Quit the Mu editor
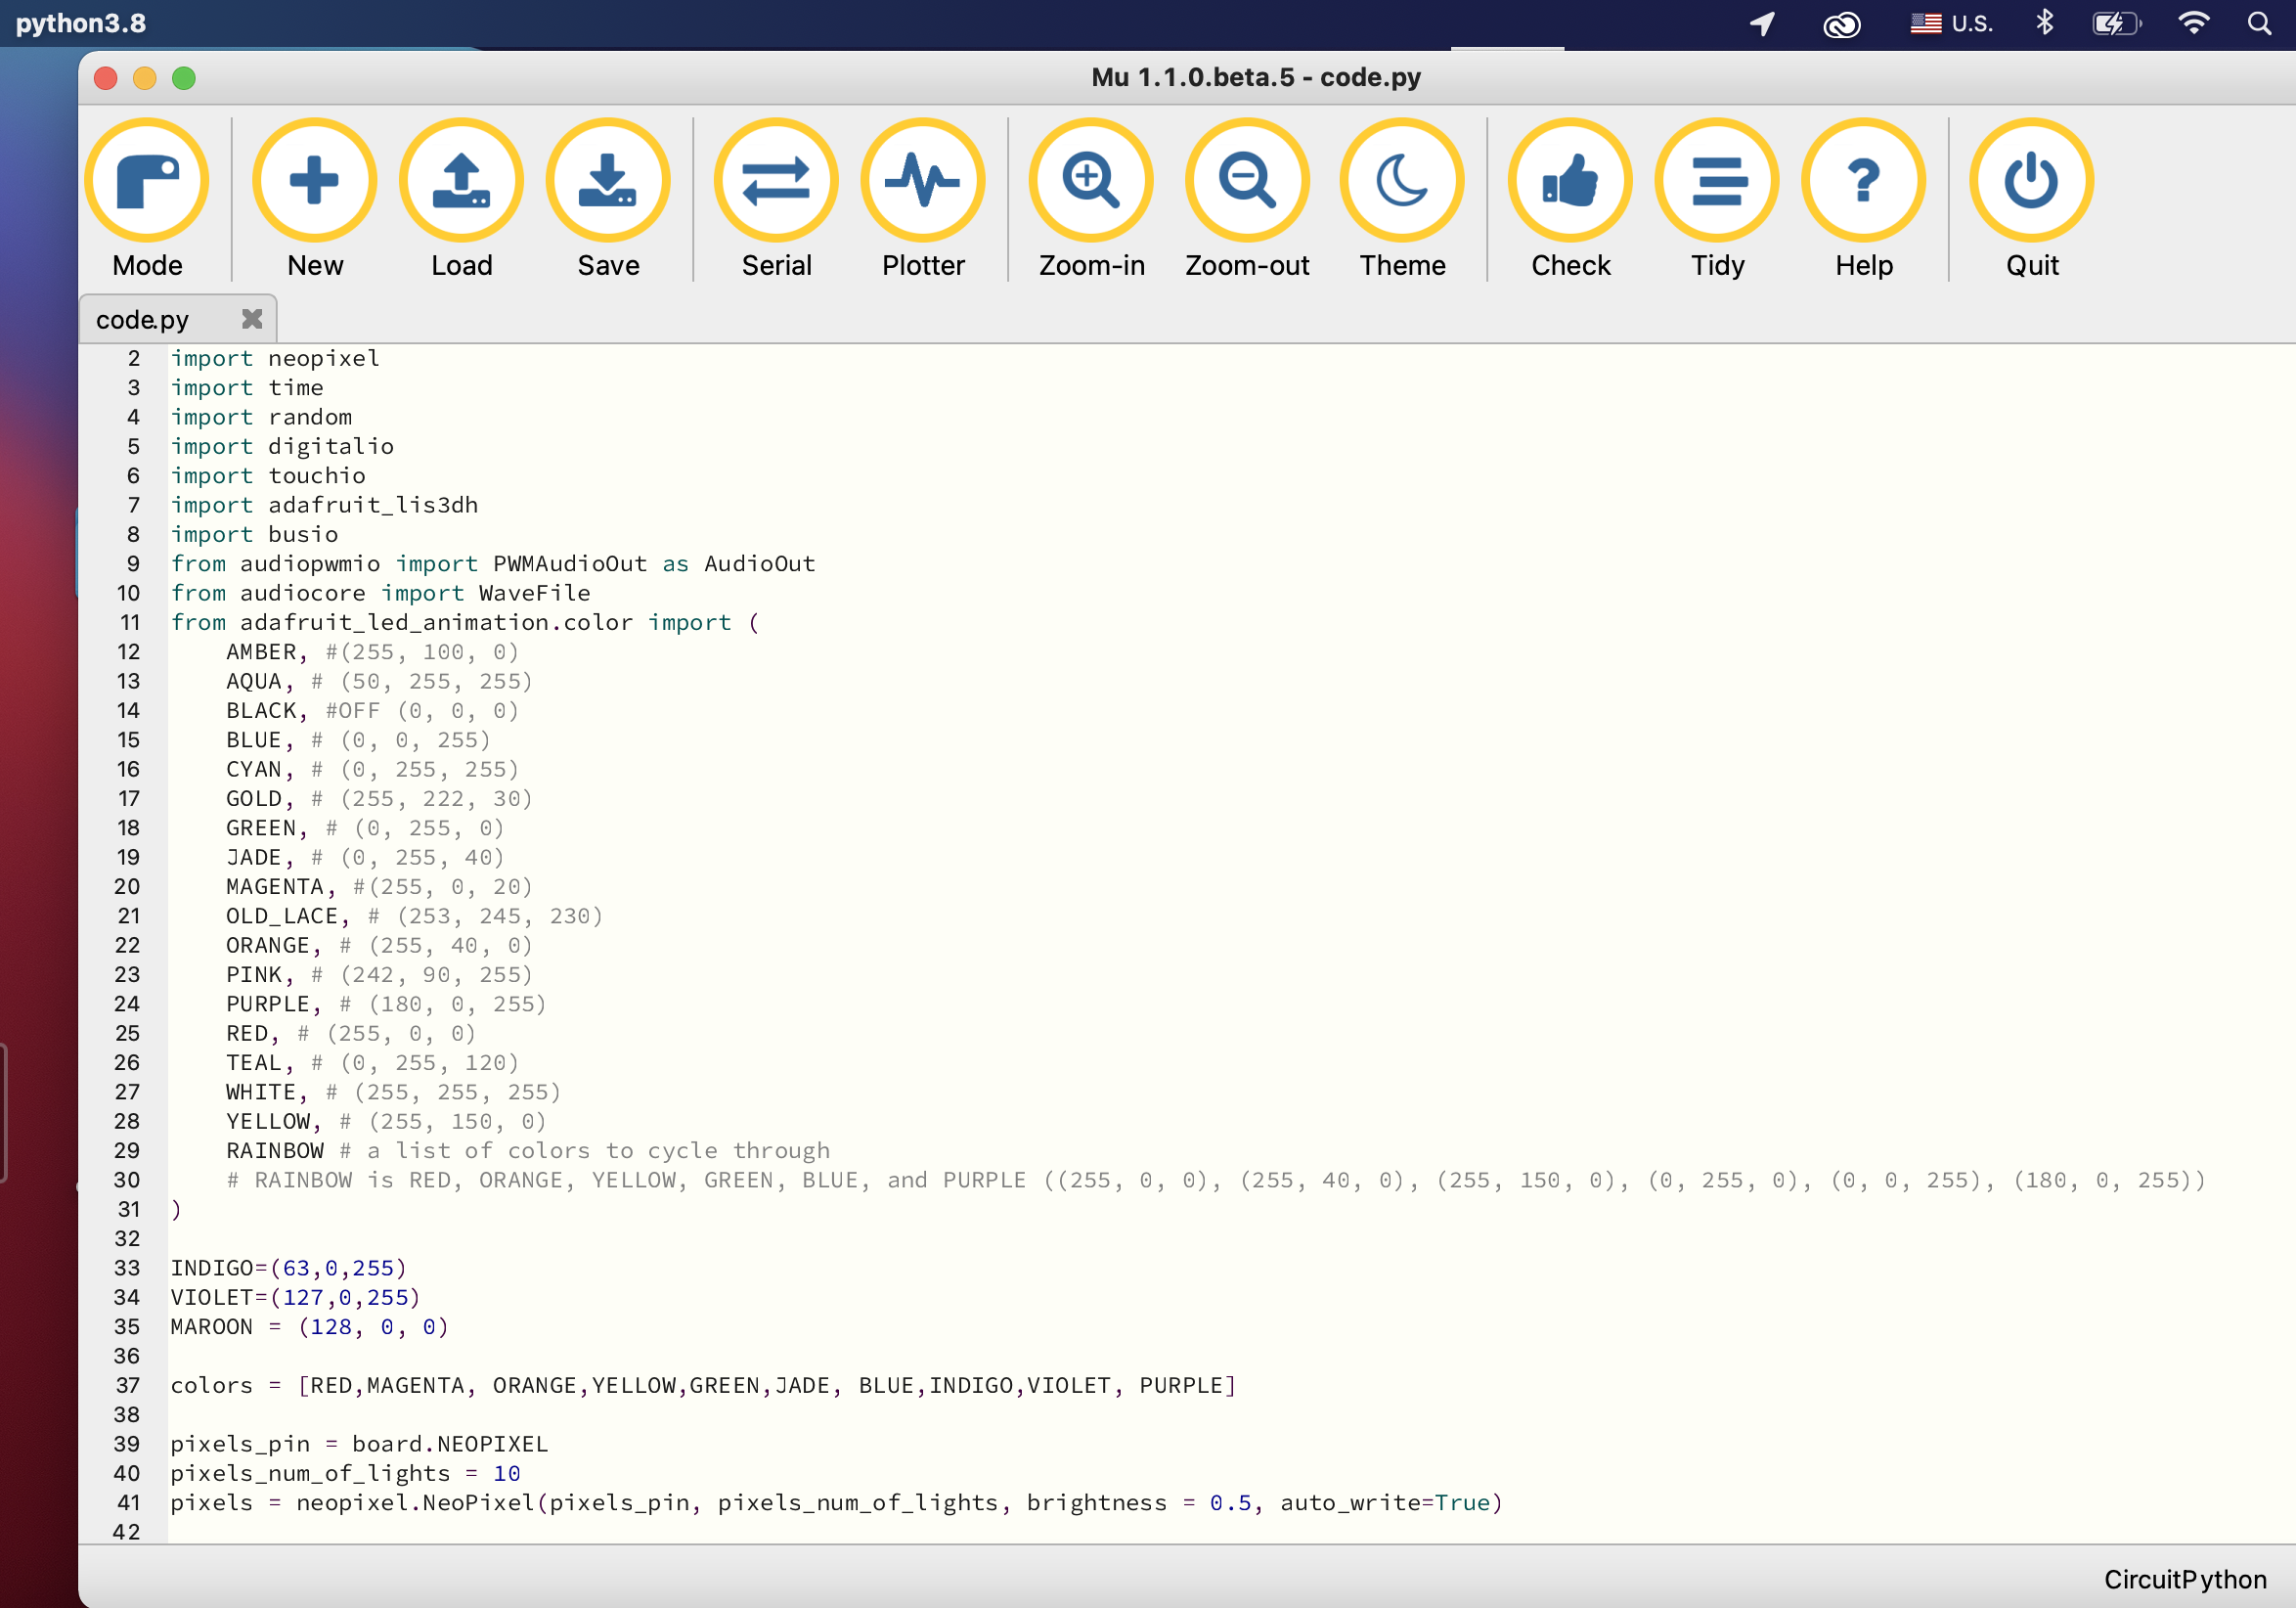This screenshot has width=2296, height=1608. pos(2032,199)
